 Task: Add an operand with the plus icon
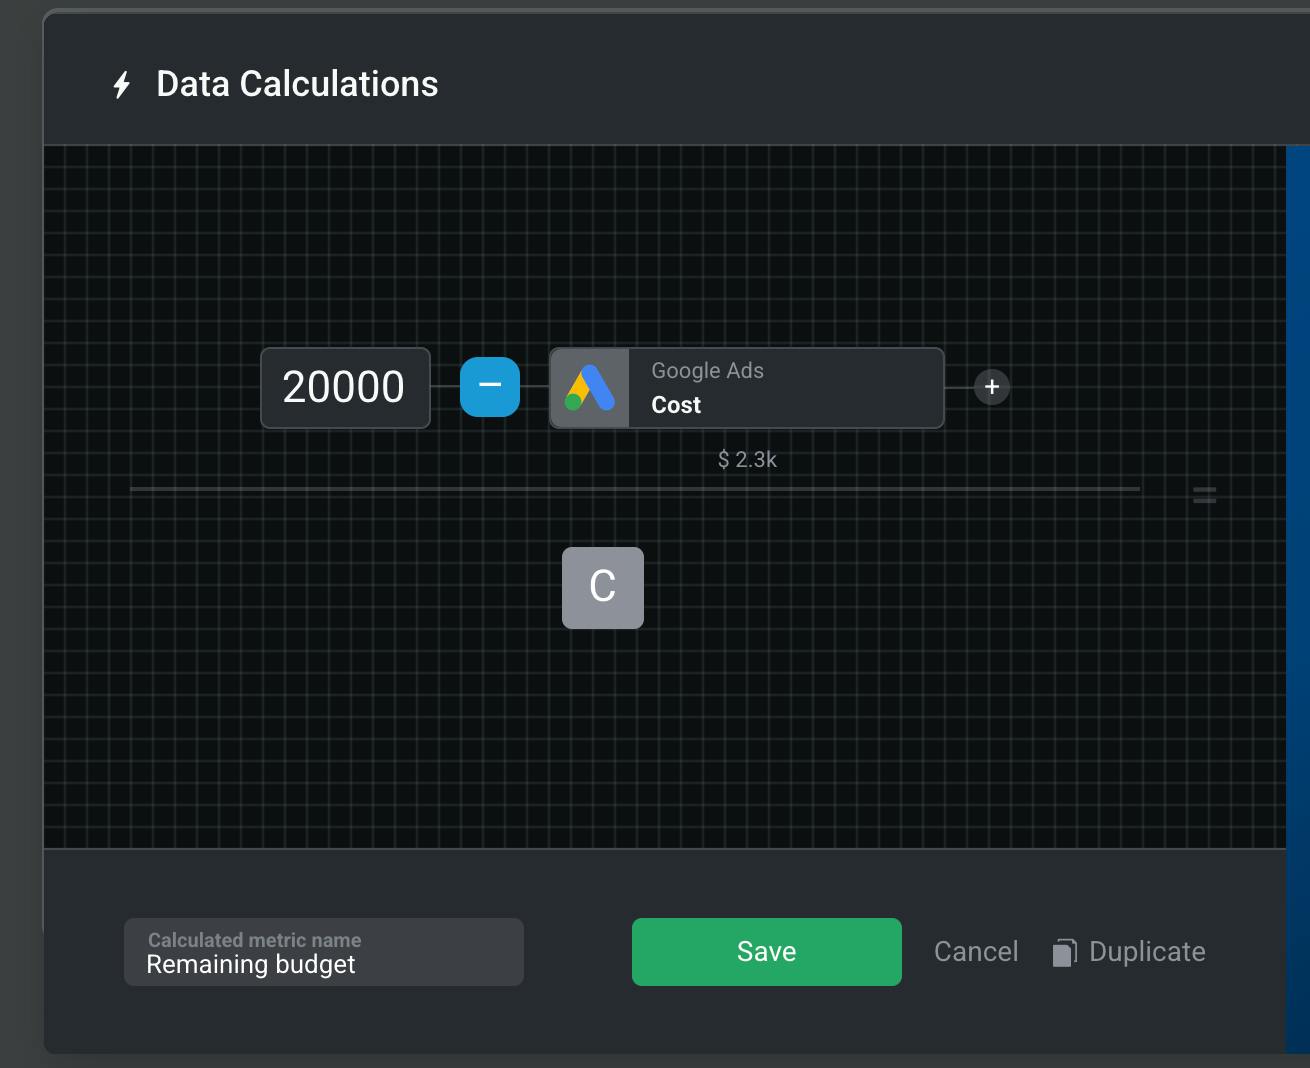[x=992, y=387]
